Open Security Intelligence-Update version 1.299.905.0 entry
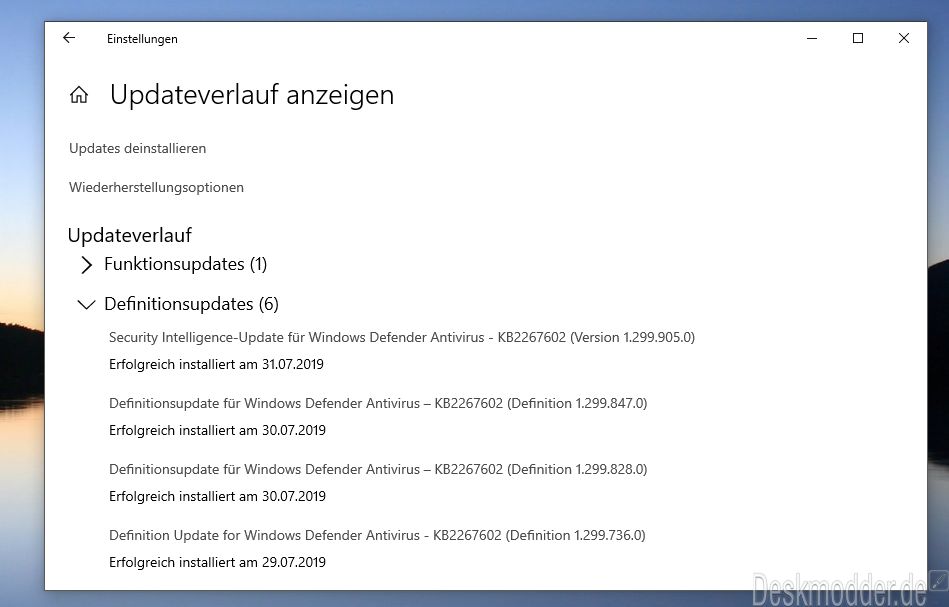This screenshot has width=949, height=607. (402, 337)
